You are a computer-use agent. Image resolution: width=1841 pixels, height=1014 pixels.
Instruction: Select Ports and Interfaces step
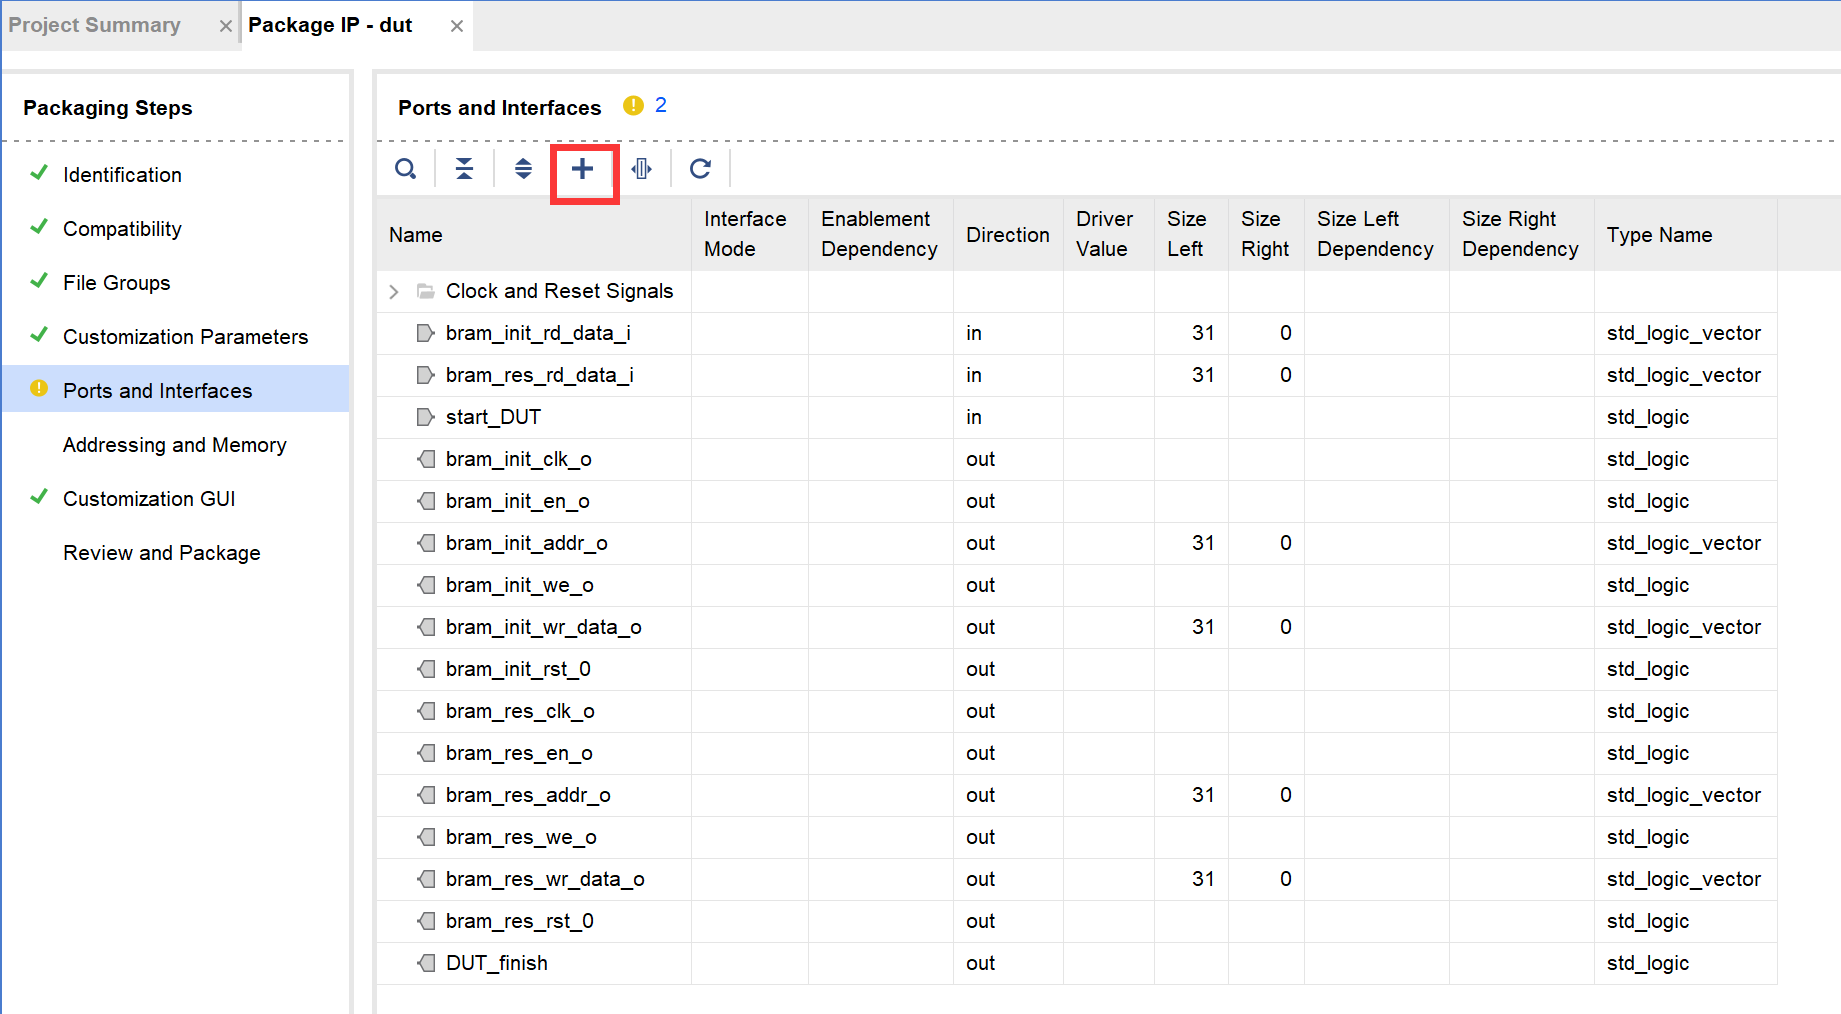(175, 388)
